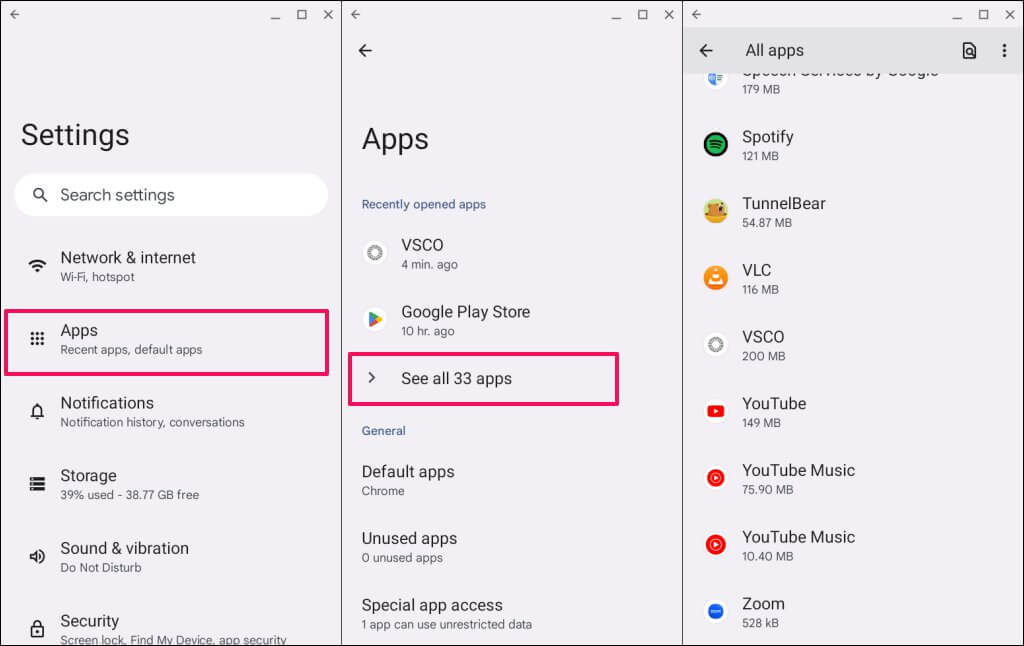Click the YouTube Music icon with 10.40 MB

point(716,545)
